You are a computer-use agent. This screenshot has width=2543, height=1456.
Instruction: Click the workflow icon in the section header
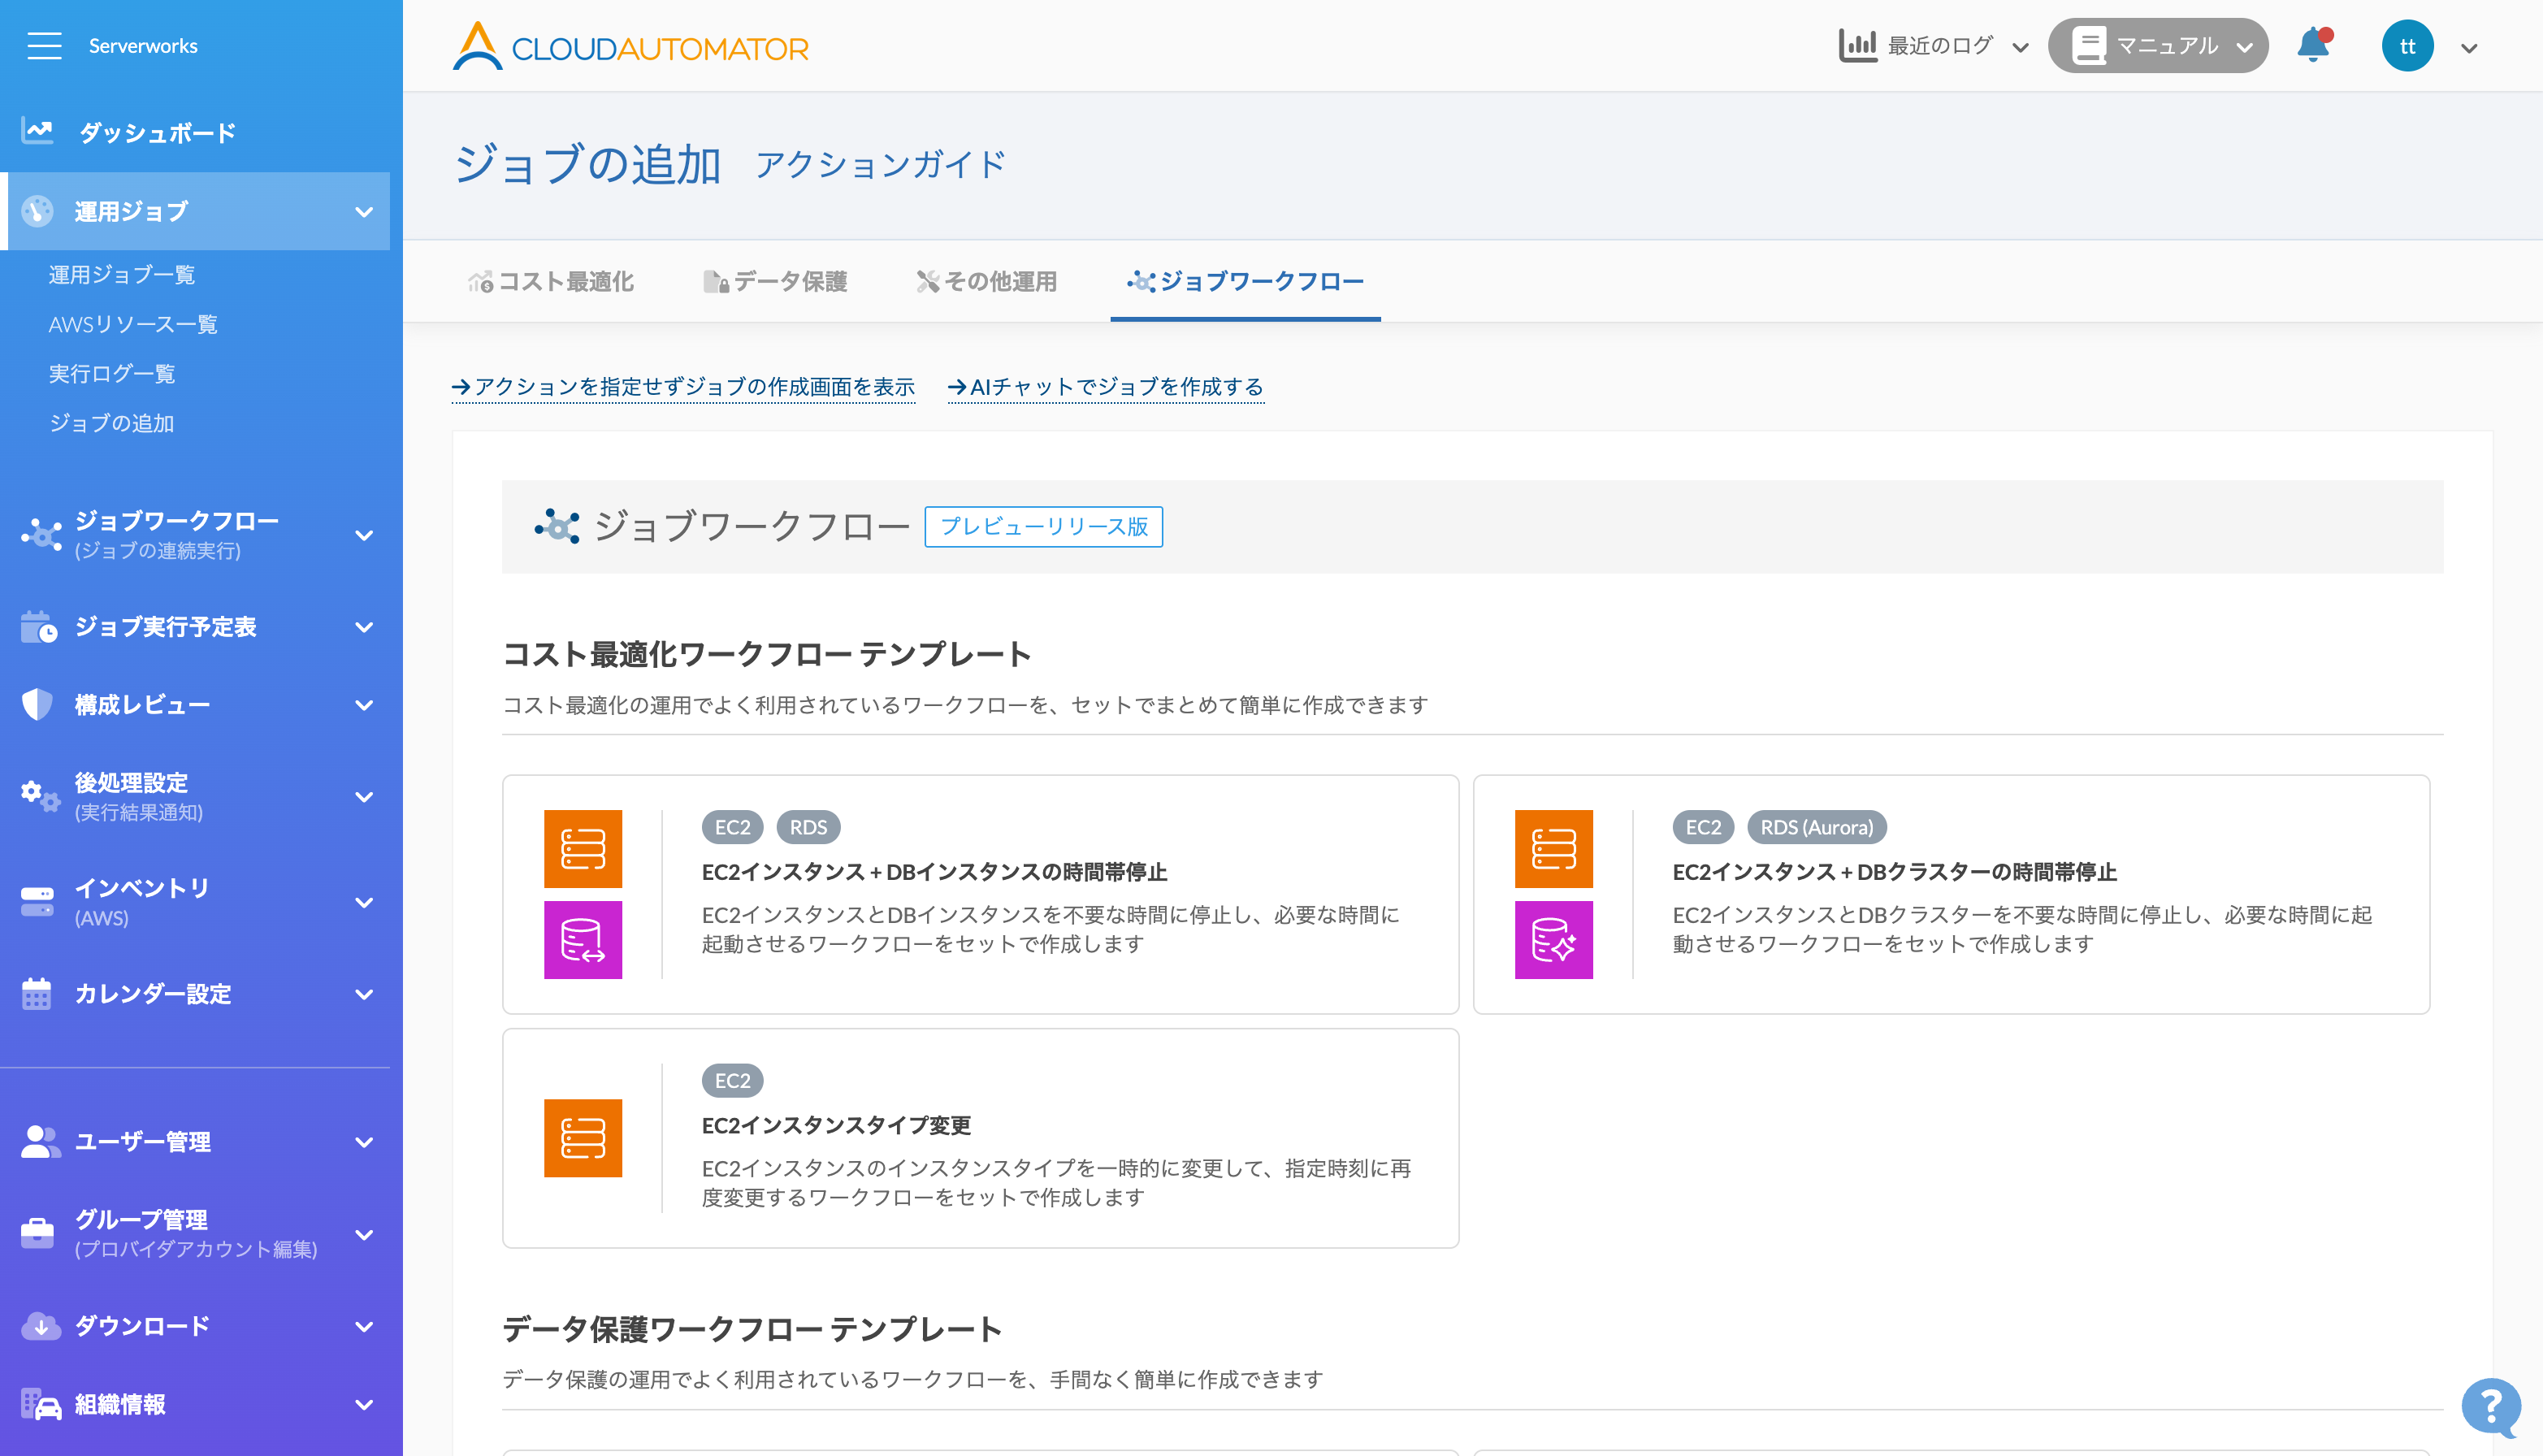(558, 526)
